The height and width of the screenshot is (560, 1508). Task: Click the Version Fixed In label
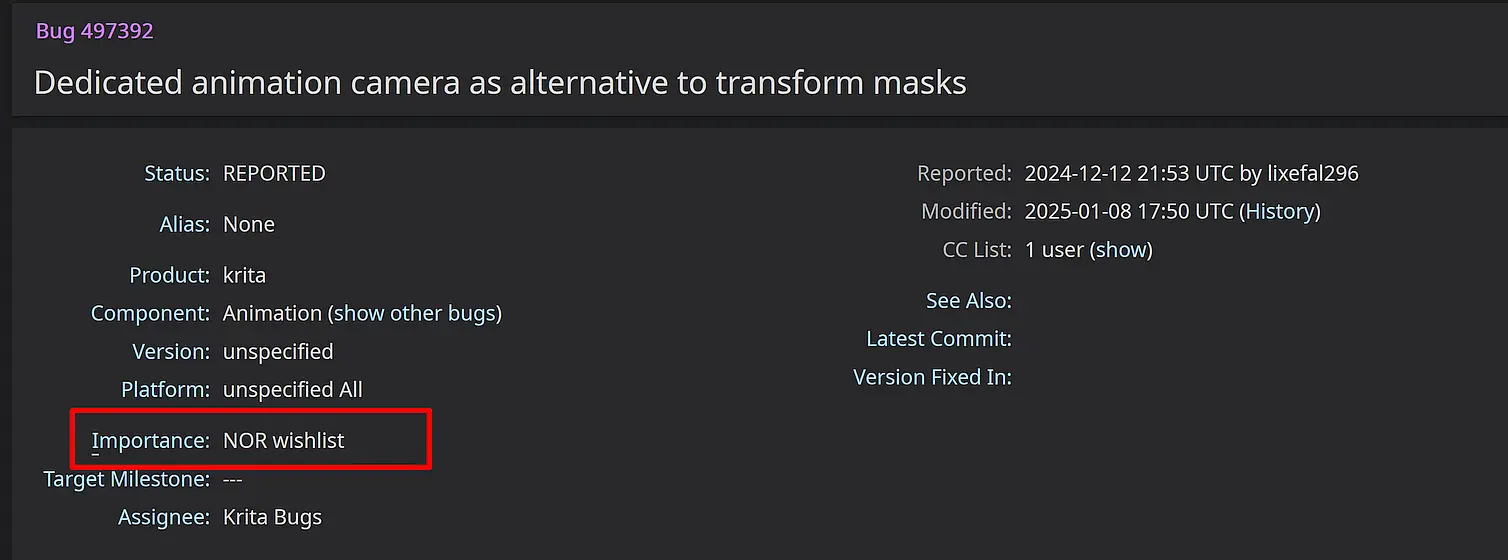click(x=932, y=377)
